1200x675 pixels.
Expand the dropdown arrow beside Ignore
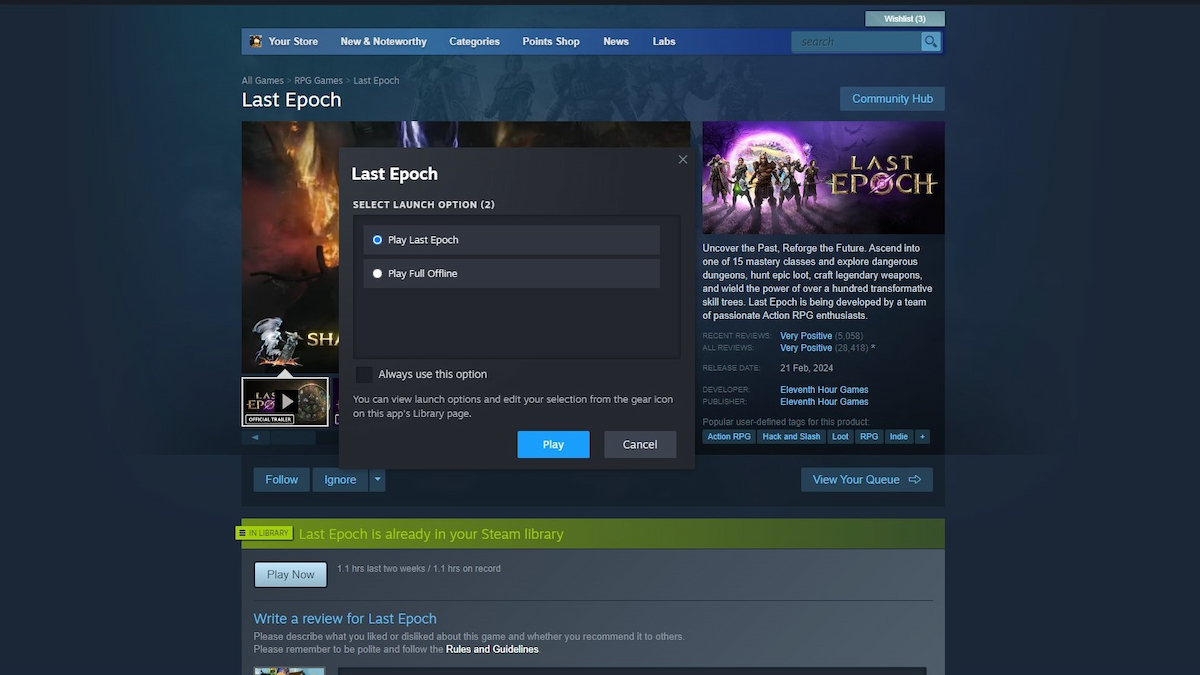[x=377, y=480]
